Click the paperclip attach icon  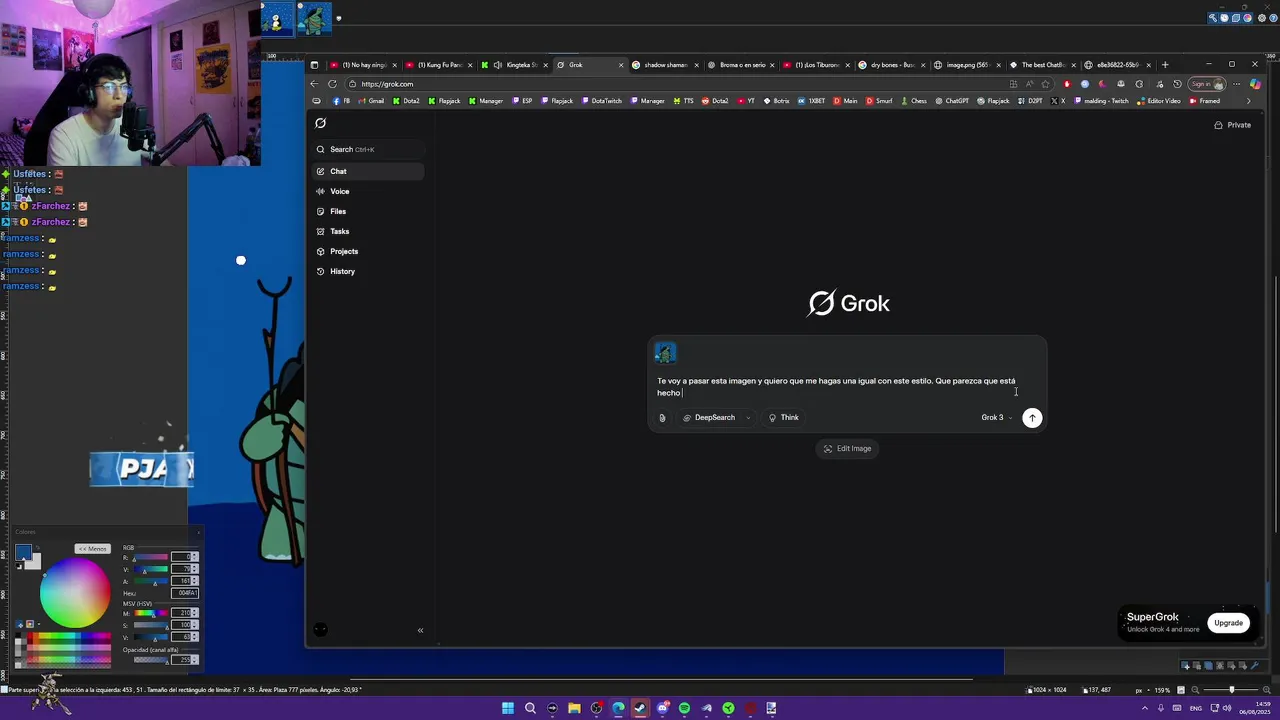[662, 418]
